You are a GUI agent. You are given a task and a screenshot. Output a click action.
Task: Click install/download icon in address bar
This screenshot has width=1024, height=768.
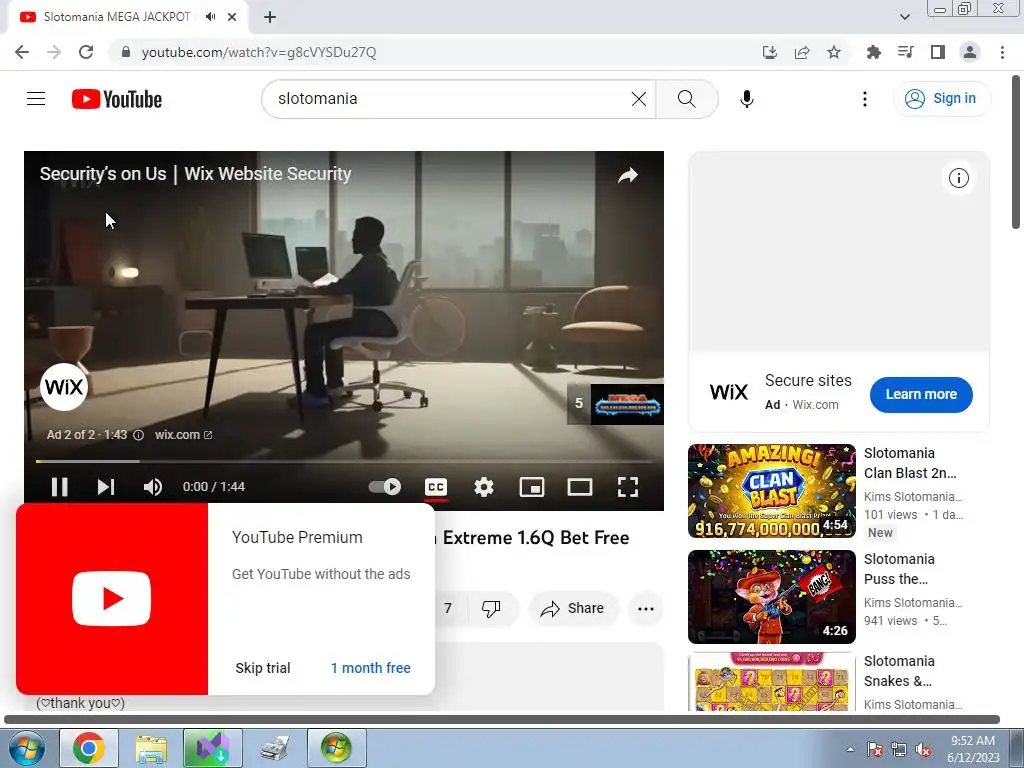[770, 52]
